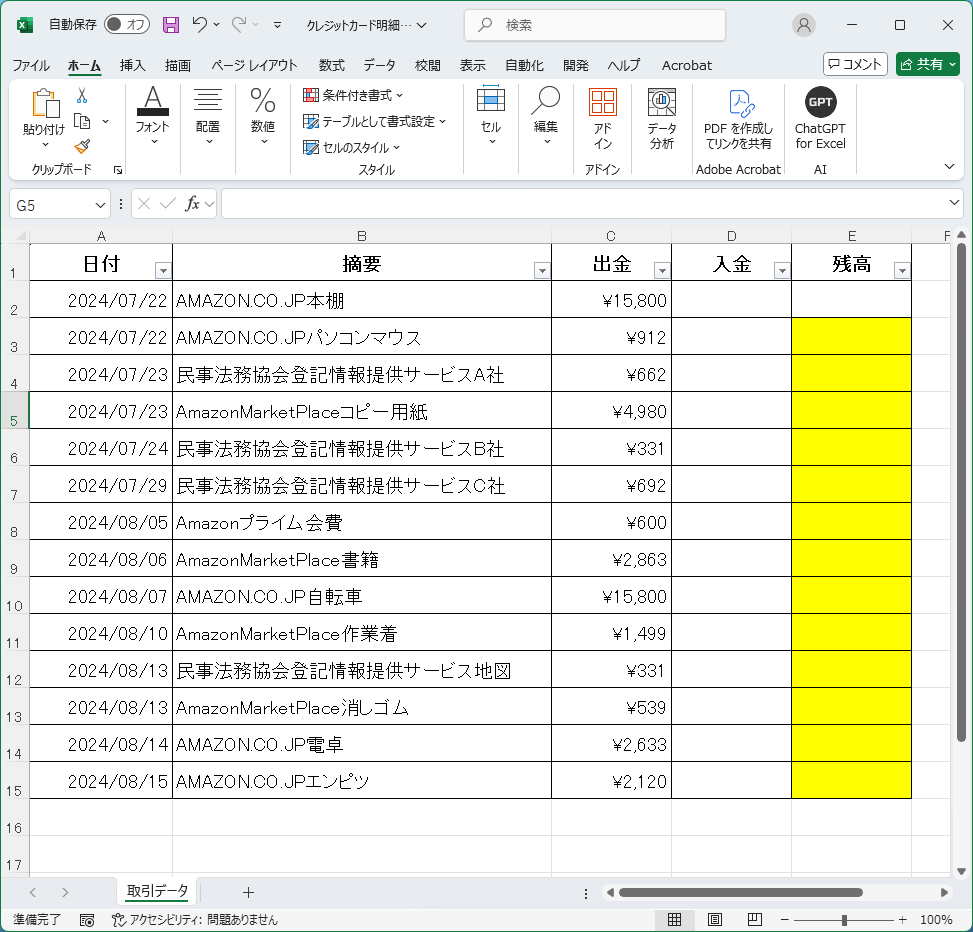Click the Format Painter brush icon
The width and height of the screenshot is (973, 932).
[x=82, y=146]
